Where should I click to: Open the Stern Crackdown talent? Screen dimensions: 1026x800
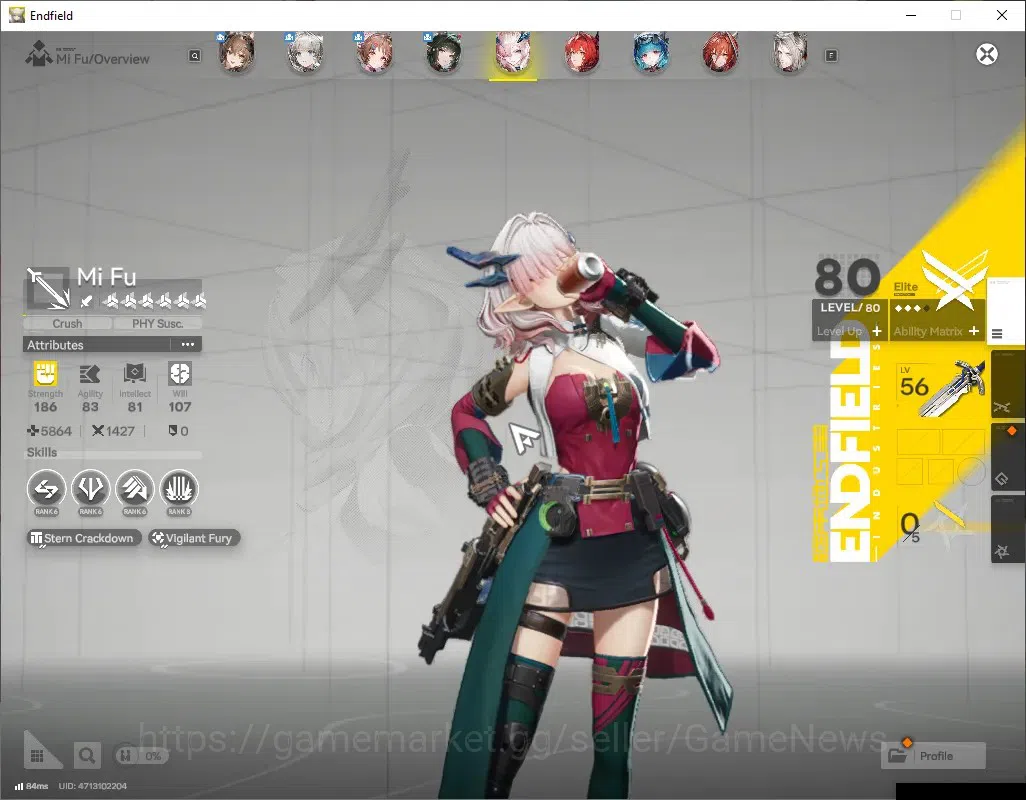pos(83,538)
